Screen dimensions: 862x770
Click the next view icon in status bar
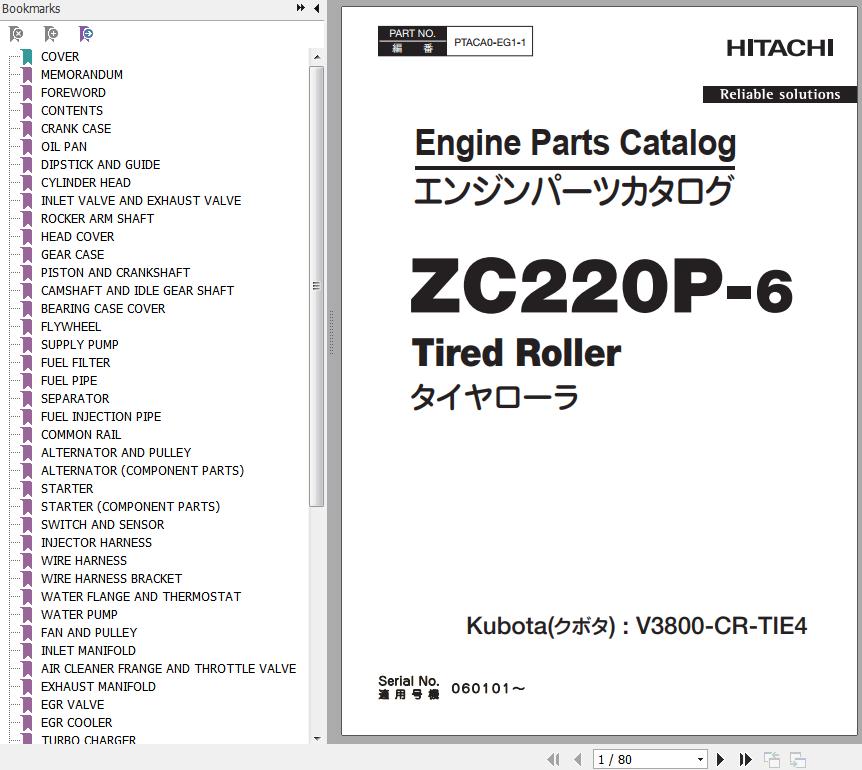click(x=798, y=760)
